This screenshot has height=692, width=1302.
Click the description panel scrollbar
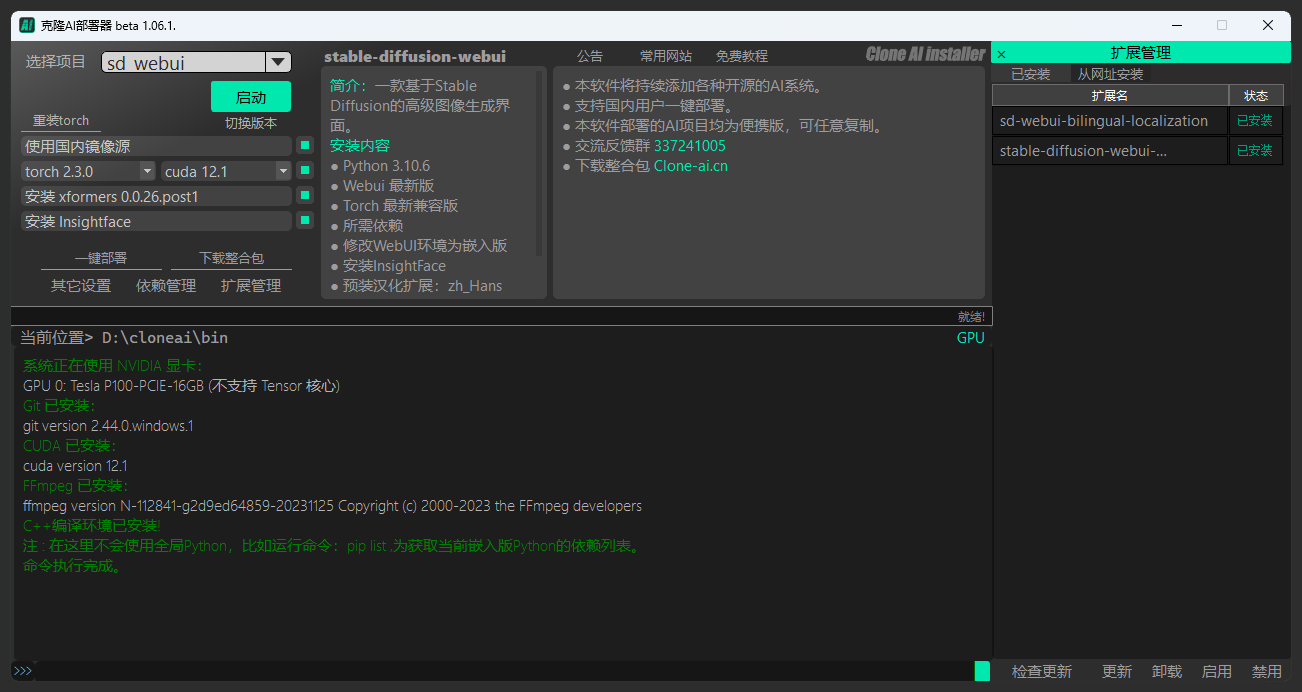[x=540, y=163]
